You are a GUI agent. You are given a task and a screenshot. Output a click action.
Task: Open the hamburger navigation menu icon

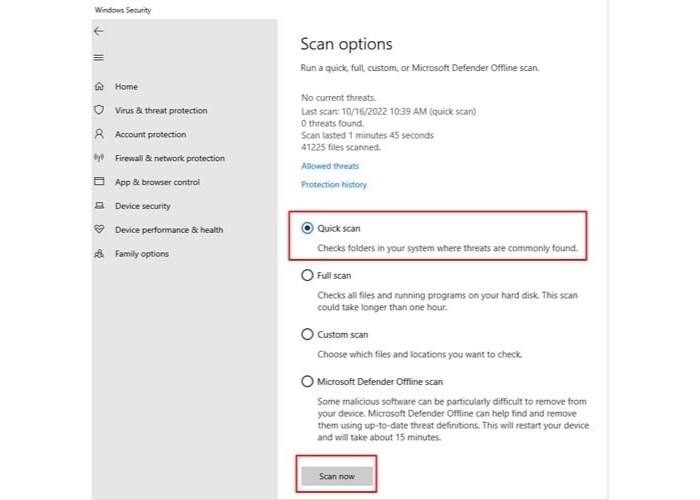(98, 57)
